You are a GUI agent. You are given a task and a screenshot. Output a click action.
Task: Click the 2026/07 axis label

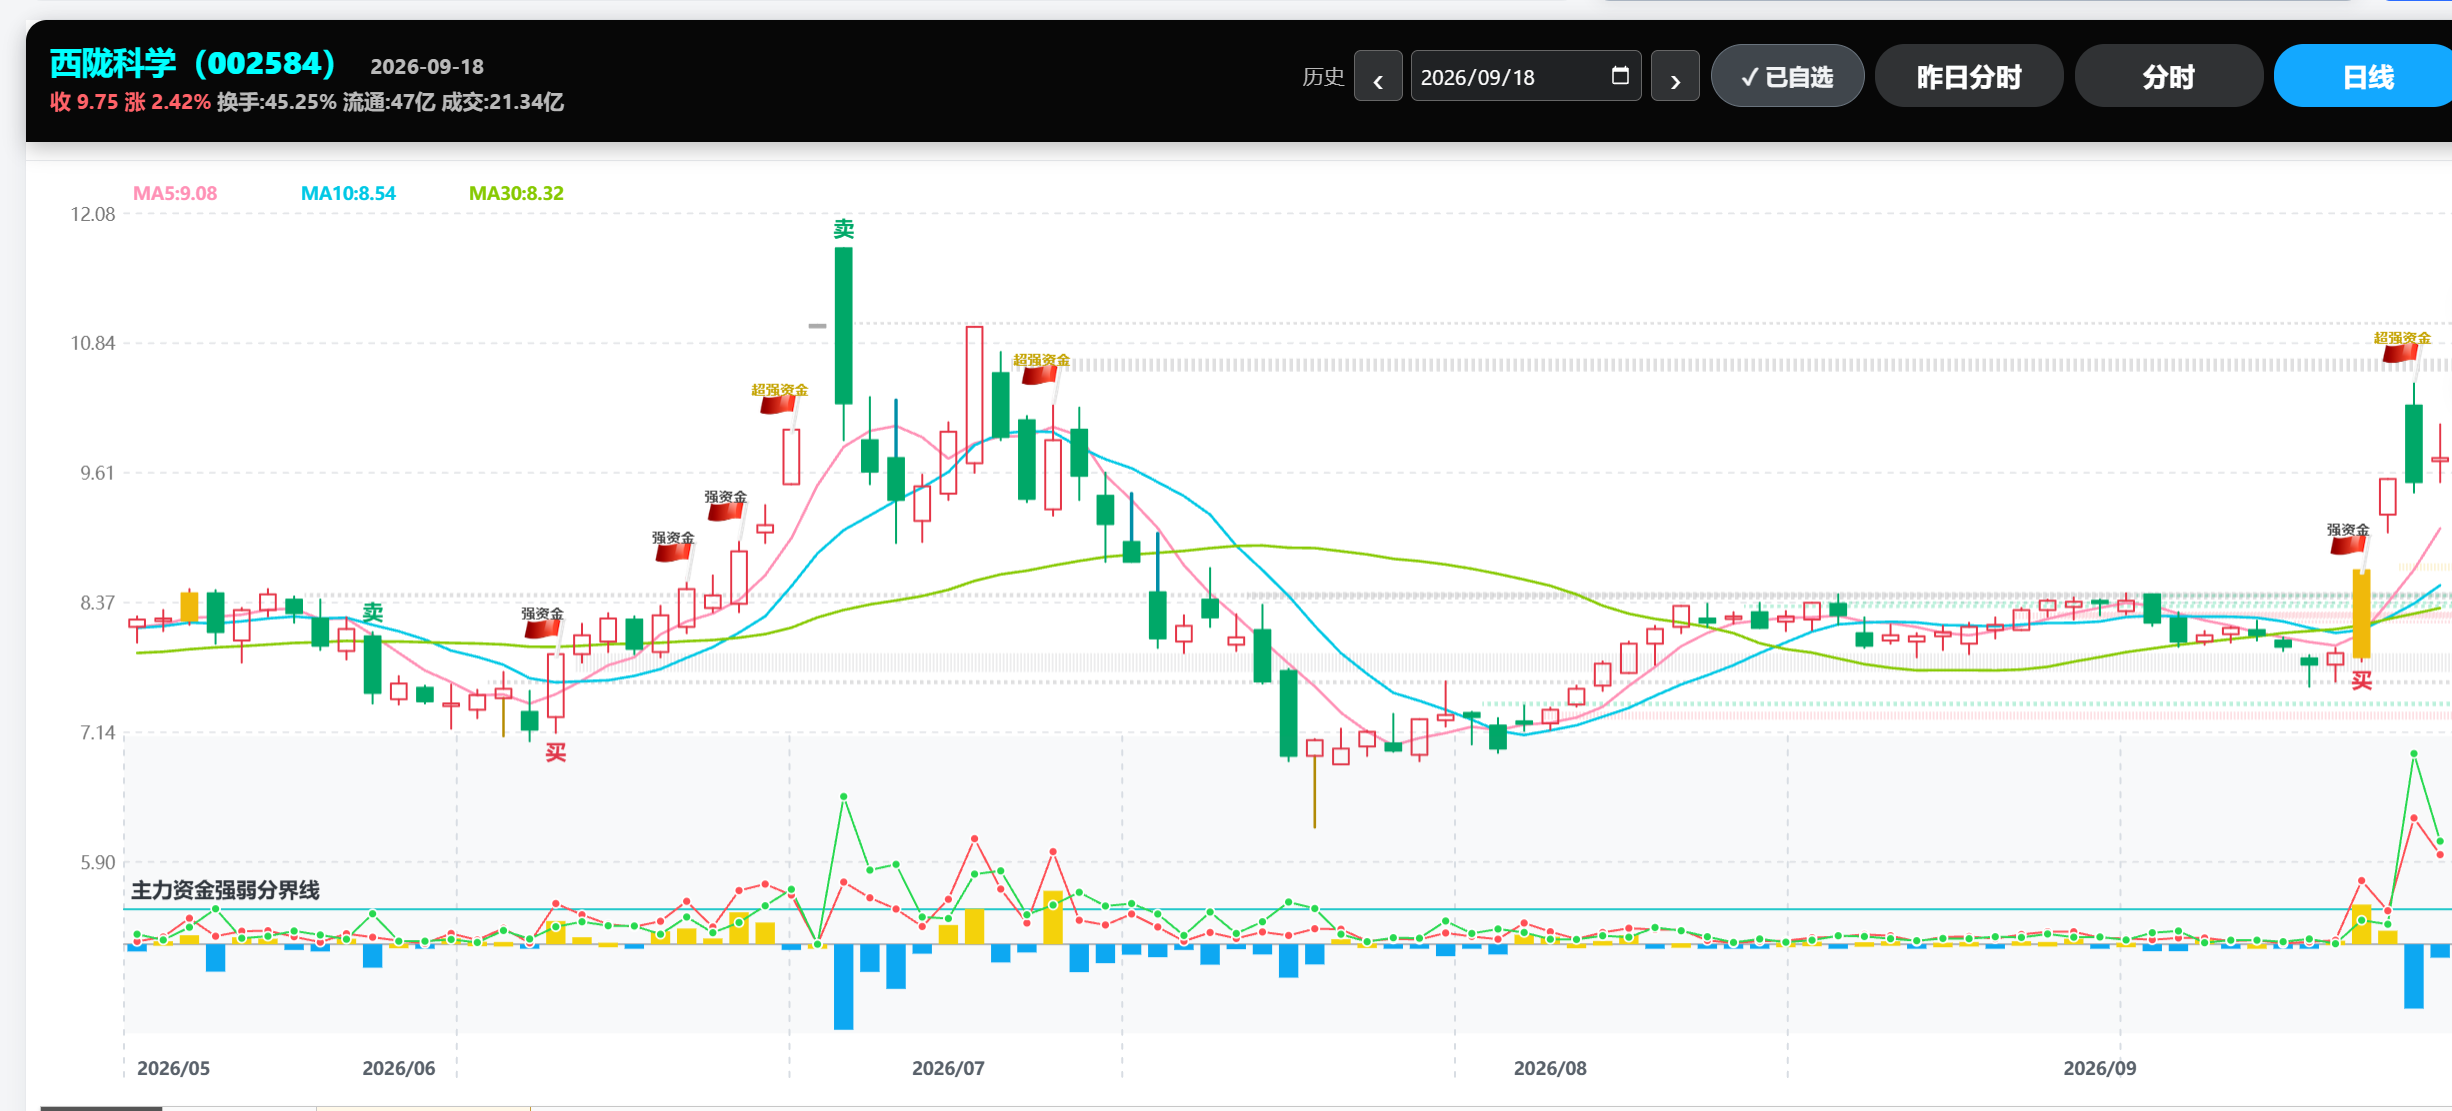948,1068
